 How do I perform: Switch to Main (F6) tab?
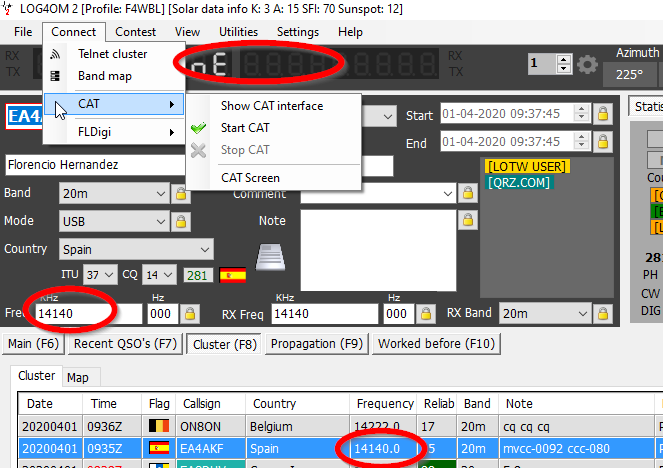point(33,344)
